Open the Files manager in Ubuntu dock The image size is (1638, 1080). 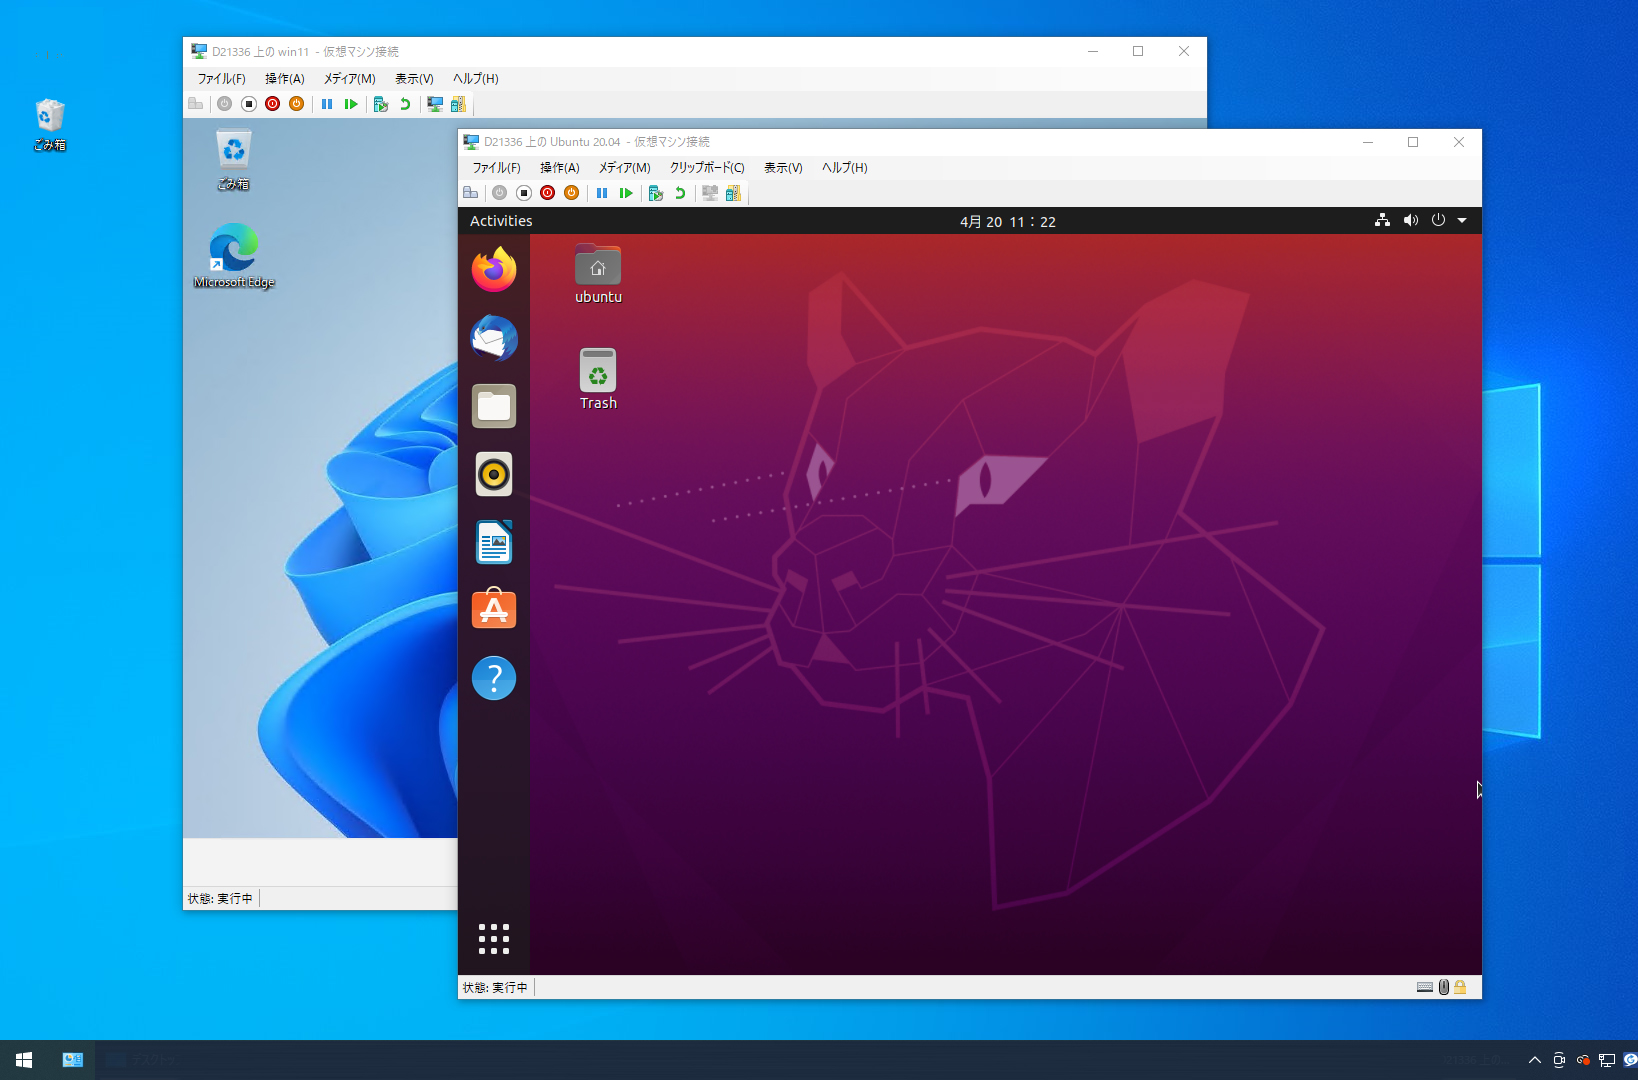click(x=494, y=406)
